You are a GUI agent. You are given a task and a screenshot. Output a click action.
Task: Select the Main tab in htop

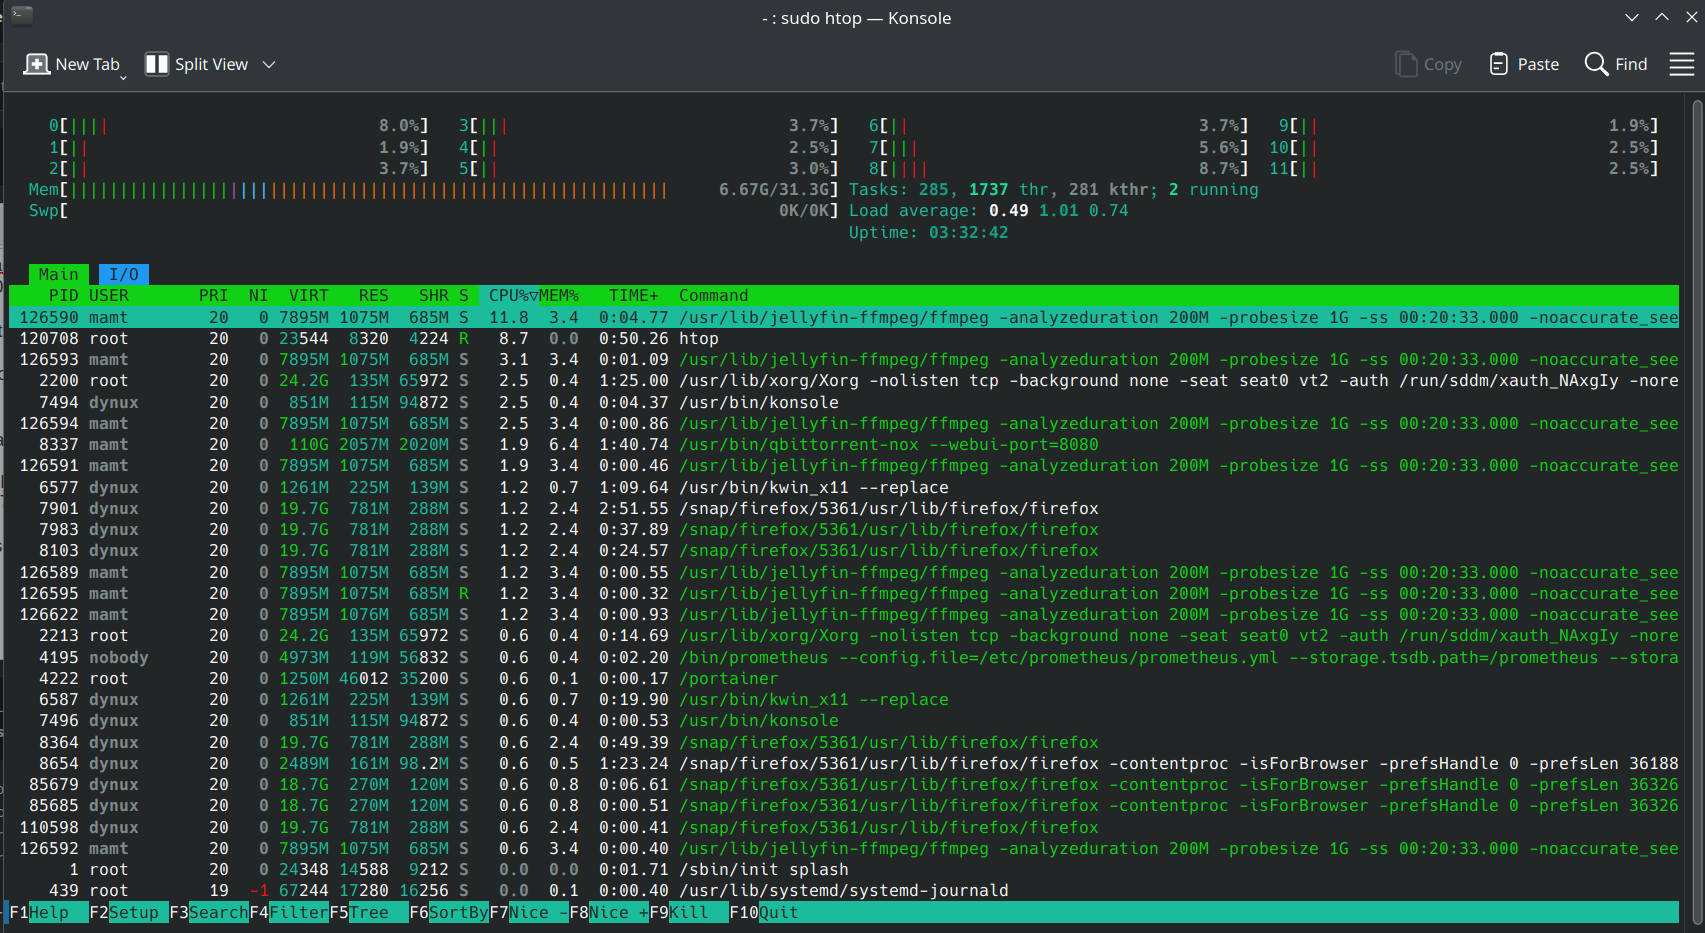[x=58, y=274]
